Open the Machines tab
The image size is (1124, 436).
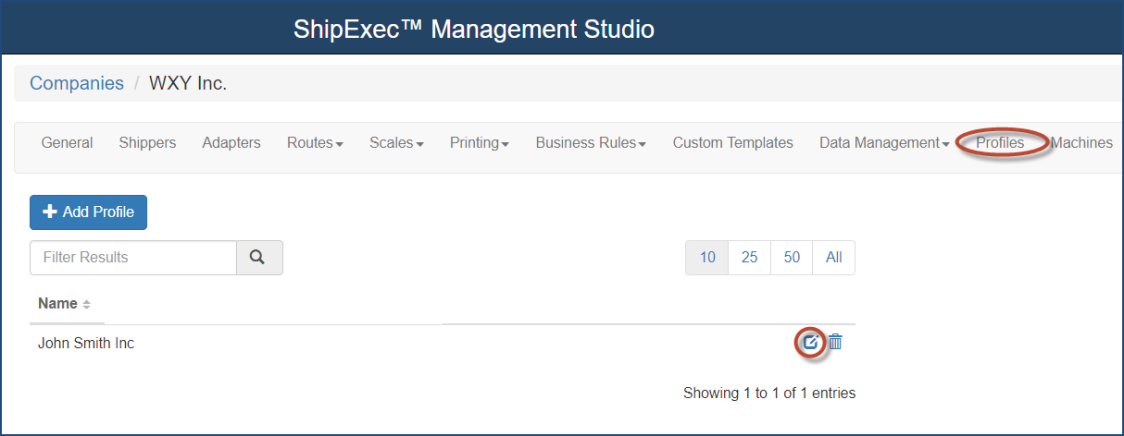pyautogui.click(x=1081, y=143)
